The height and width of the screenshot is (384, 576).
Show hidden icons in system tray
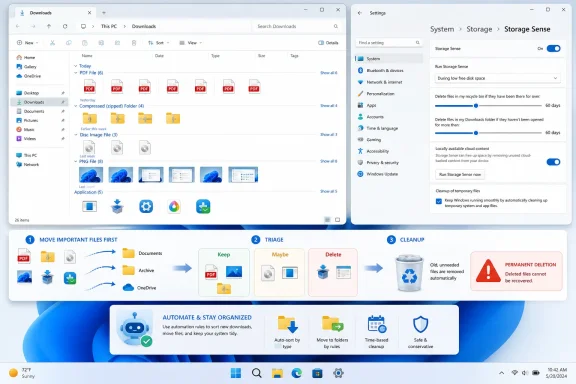coord(501,373)
